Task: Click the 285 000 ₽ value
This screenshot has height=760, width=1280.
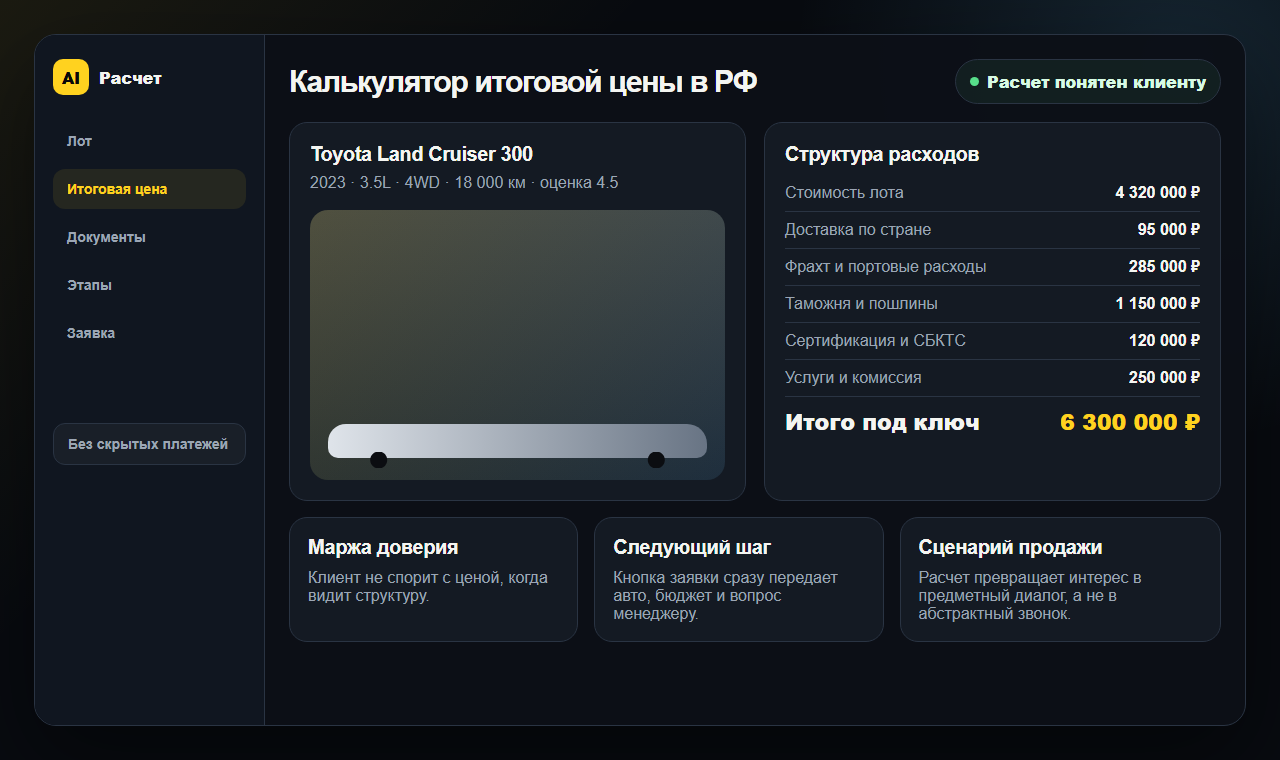Action: pos(1164,266)
